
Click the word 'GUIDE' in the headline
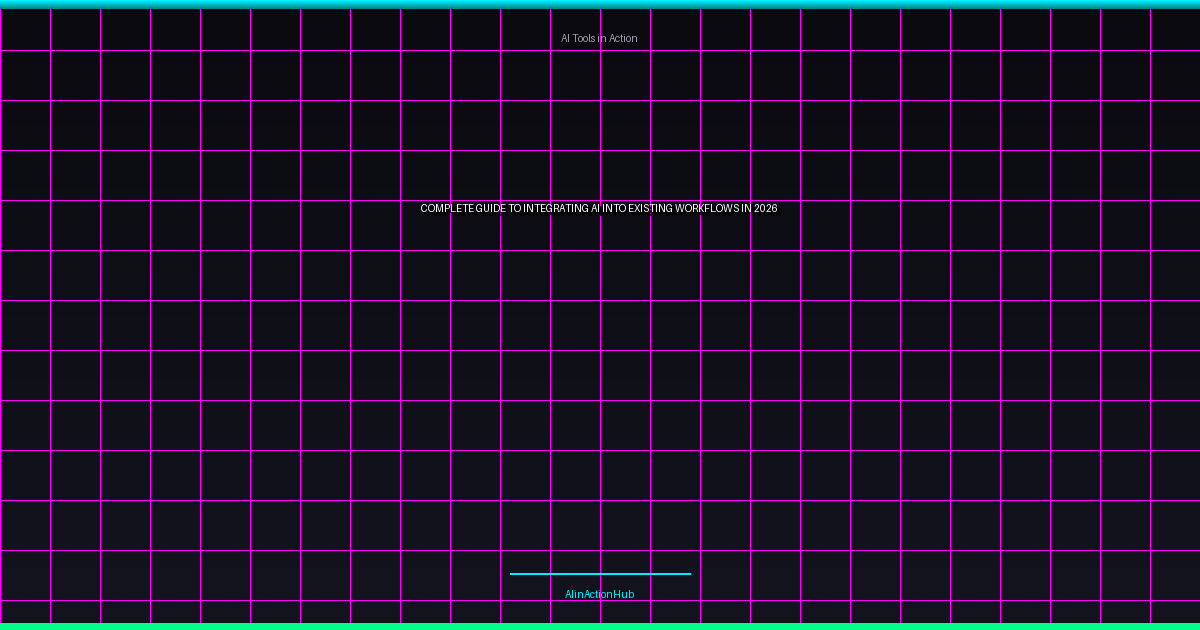pyautogui.click(x=490, y=208)
